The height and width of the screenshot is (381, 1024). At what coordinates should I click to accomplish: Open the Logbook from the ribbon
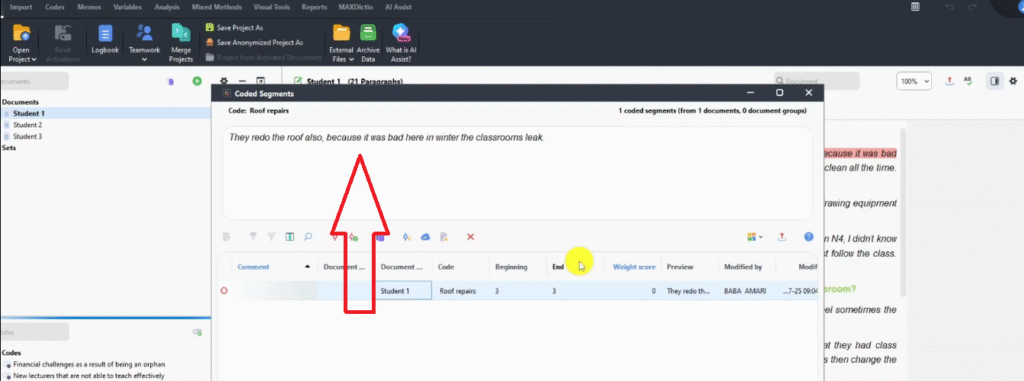105,39
